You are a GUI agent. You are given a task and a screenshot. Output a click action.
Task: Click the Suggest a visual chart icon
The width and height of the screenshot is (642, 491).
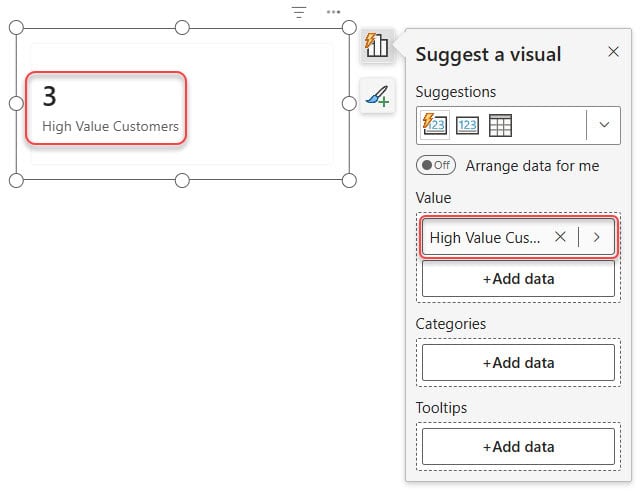376,46
